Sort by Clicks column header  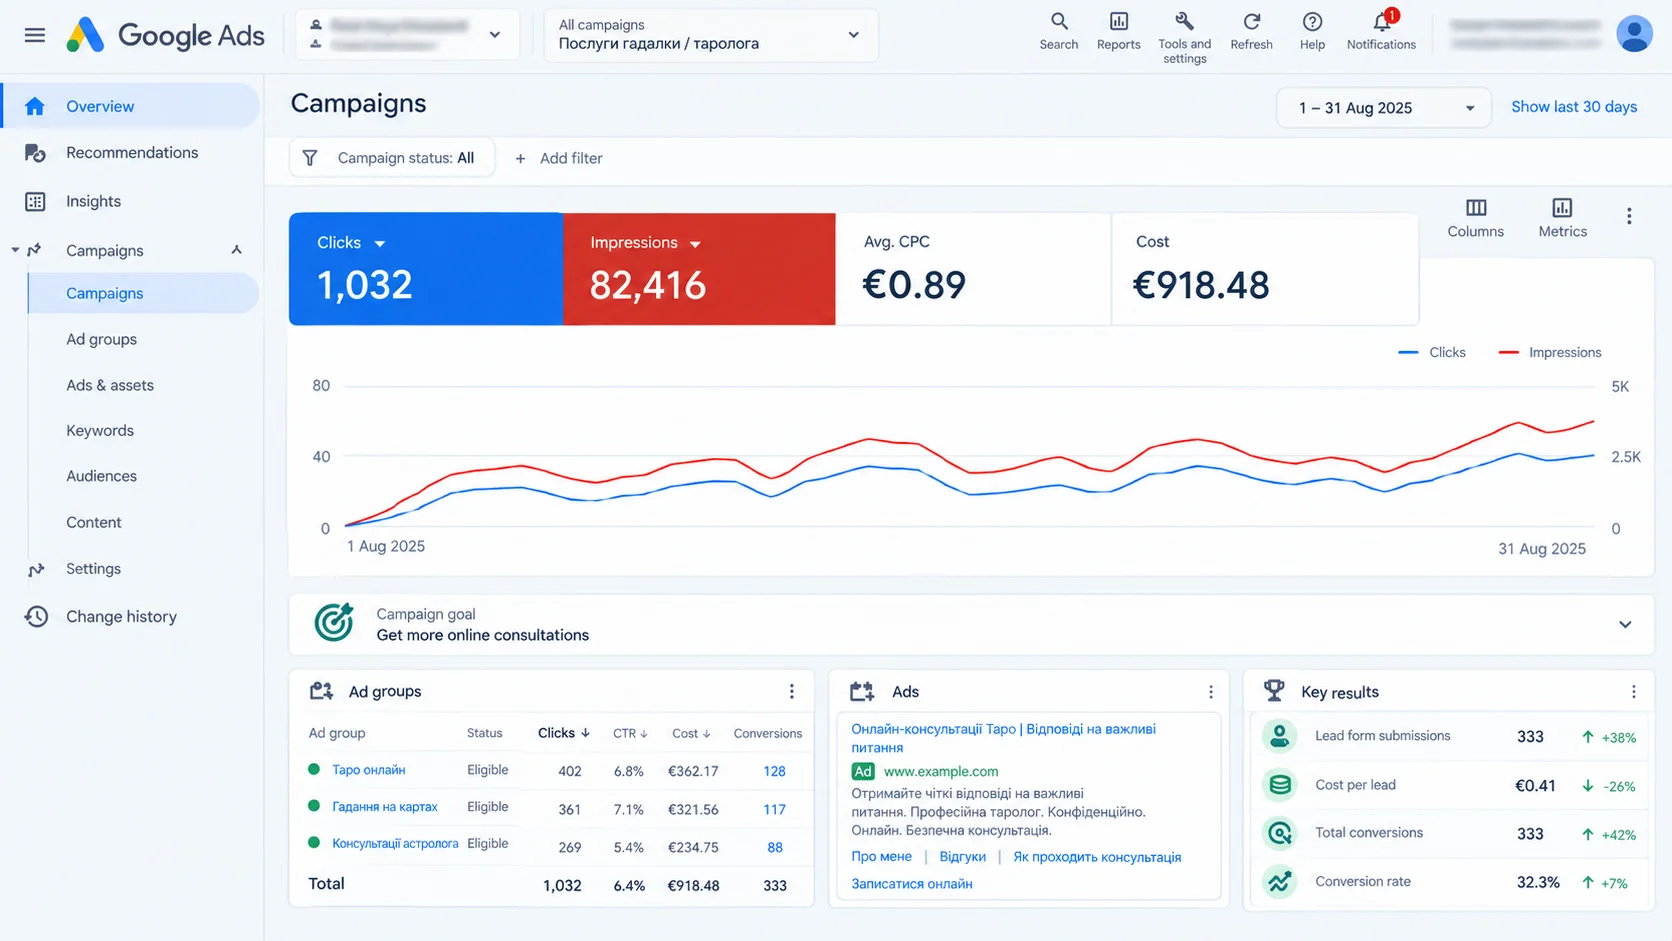coord(564,733)
